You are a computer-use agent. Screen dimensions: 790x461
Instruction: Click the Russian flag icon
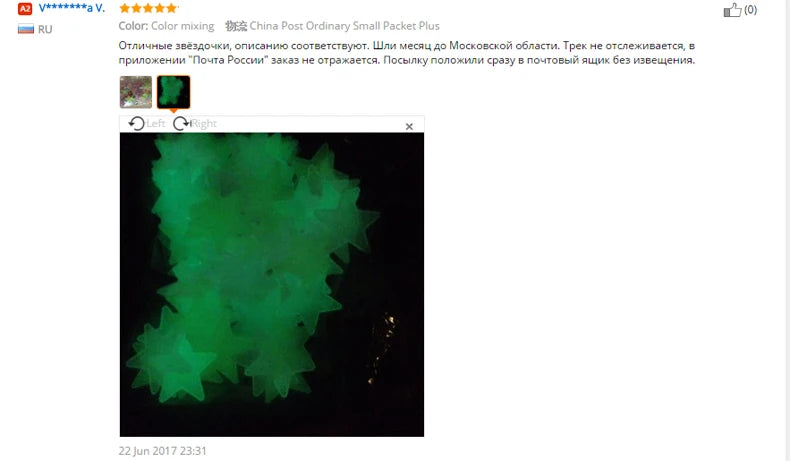[x=26, y=29]
